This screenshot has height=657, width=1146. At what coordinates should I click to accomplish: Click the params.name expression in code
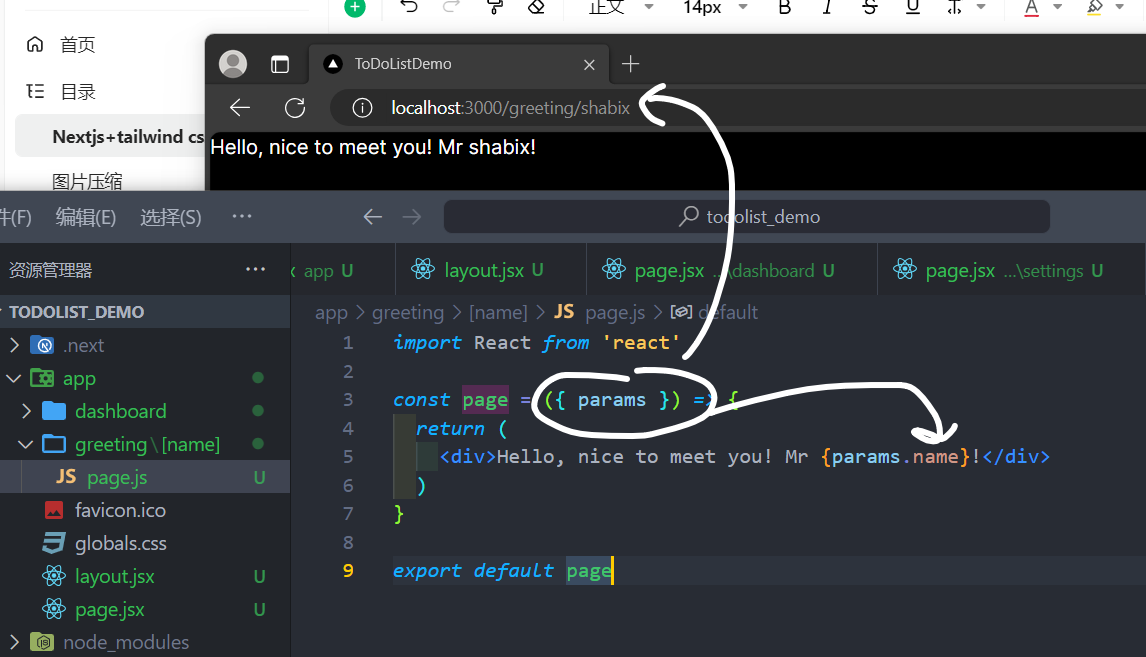point(895,457)
